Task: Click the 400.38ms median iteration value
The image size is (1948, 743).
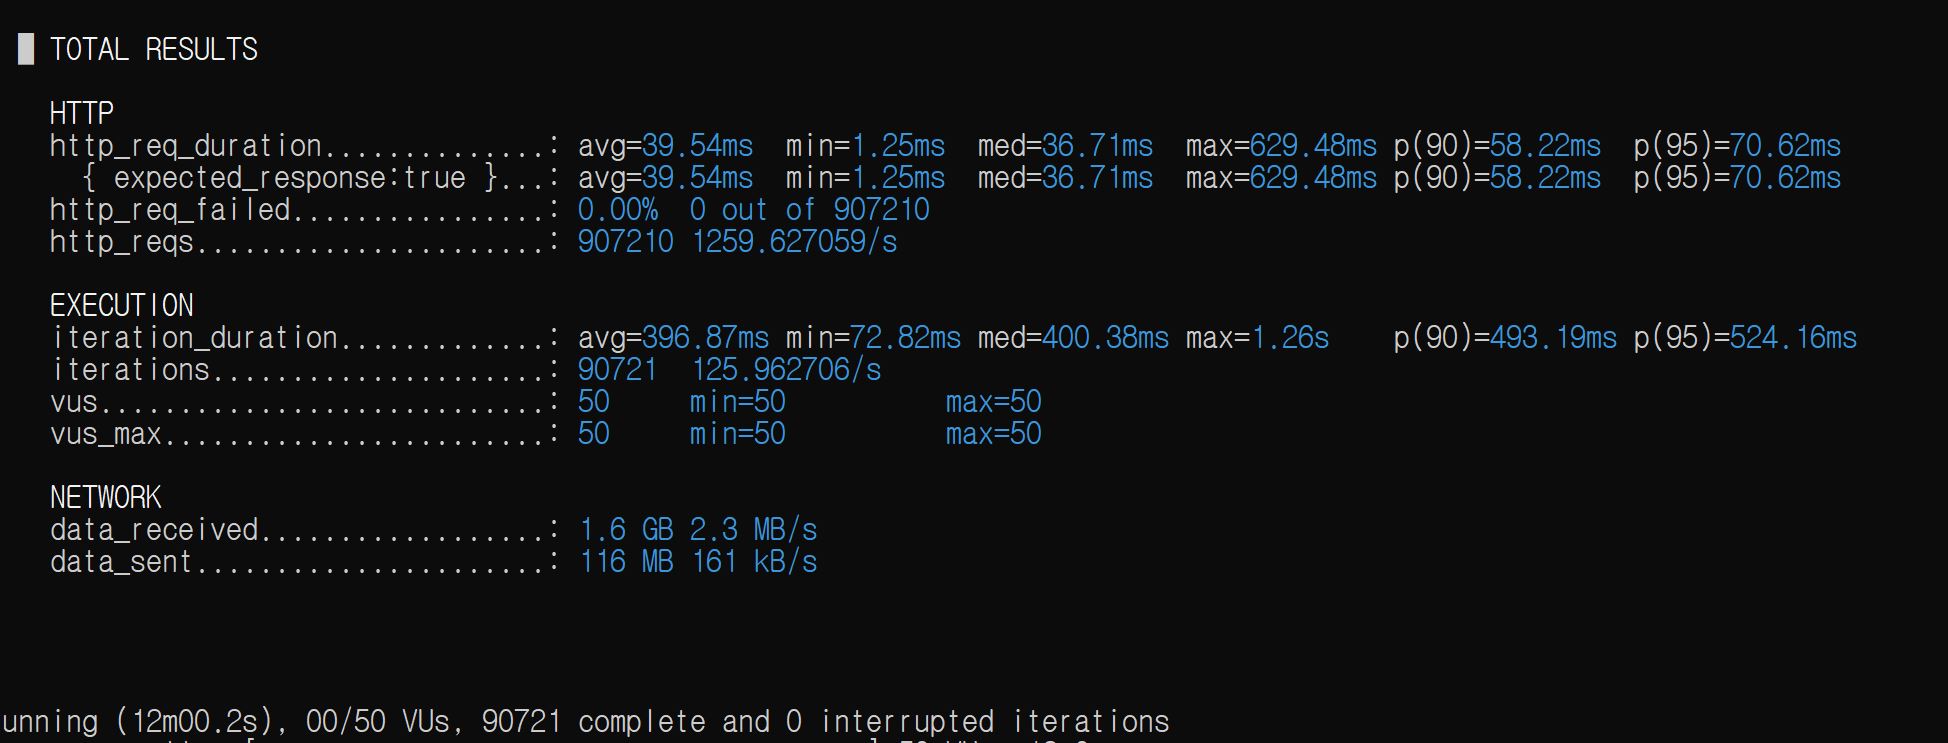Action: (1105, 338)
